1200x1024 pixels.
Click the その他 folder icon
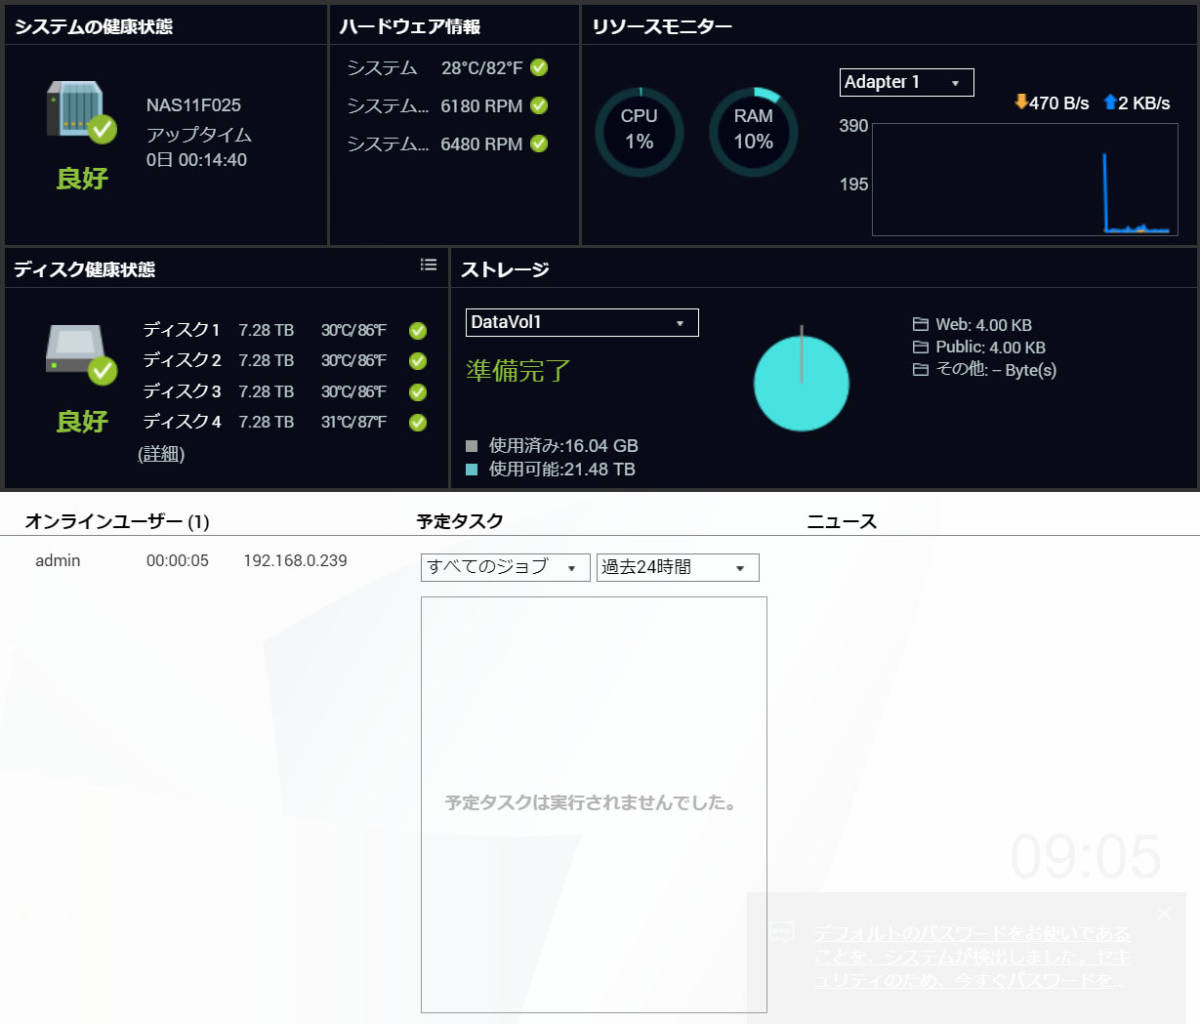[x=920, y=370]
